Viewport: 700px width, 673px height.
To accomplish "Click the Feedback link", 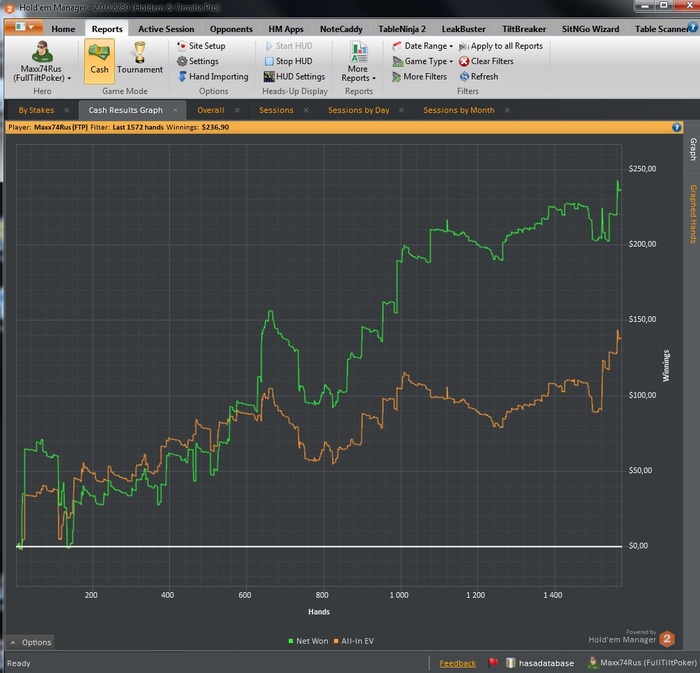I will click(x=458, y=664).
